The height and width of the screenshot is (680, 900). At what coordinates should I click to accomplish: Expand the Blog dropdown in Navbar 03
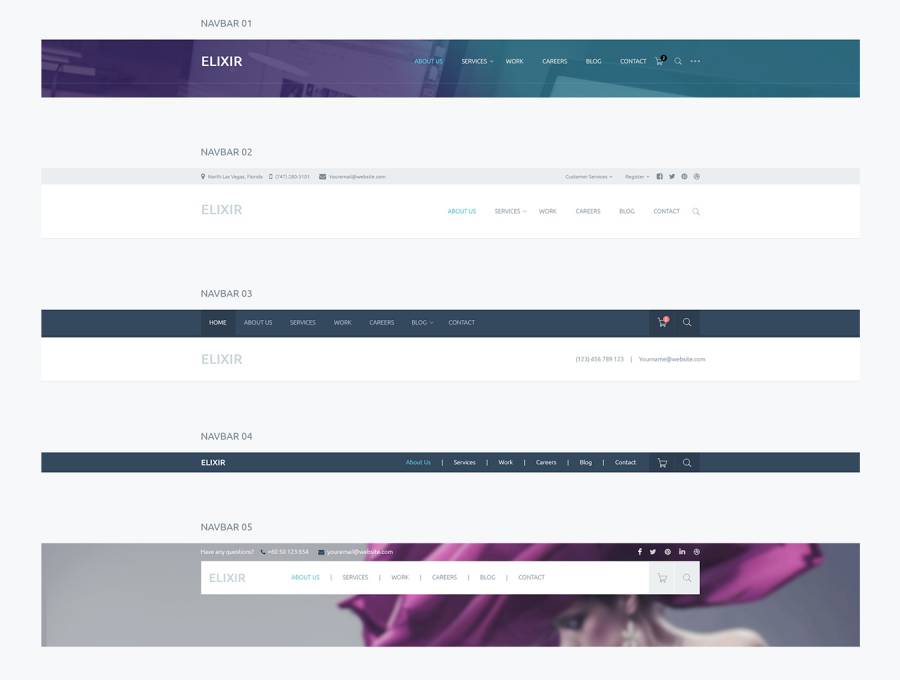click(x=422, y=323)
